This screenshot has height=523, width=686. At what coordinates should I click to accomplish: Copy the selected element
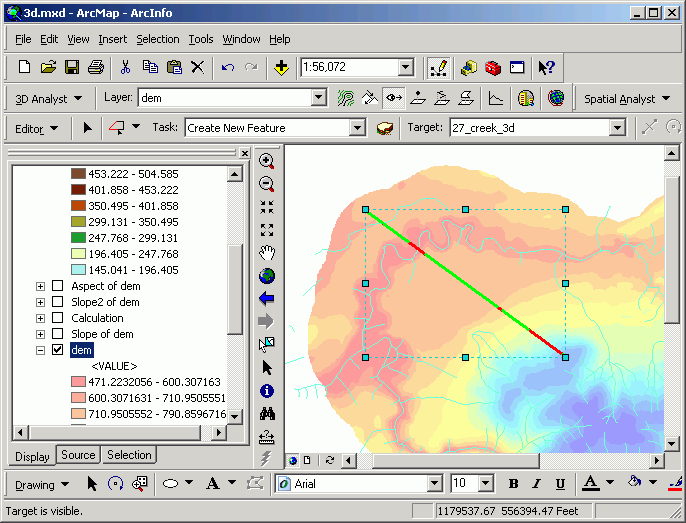click(x=150, y=67)
